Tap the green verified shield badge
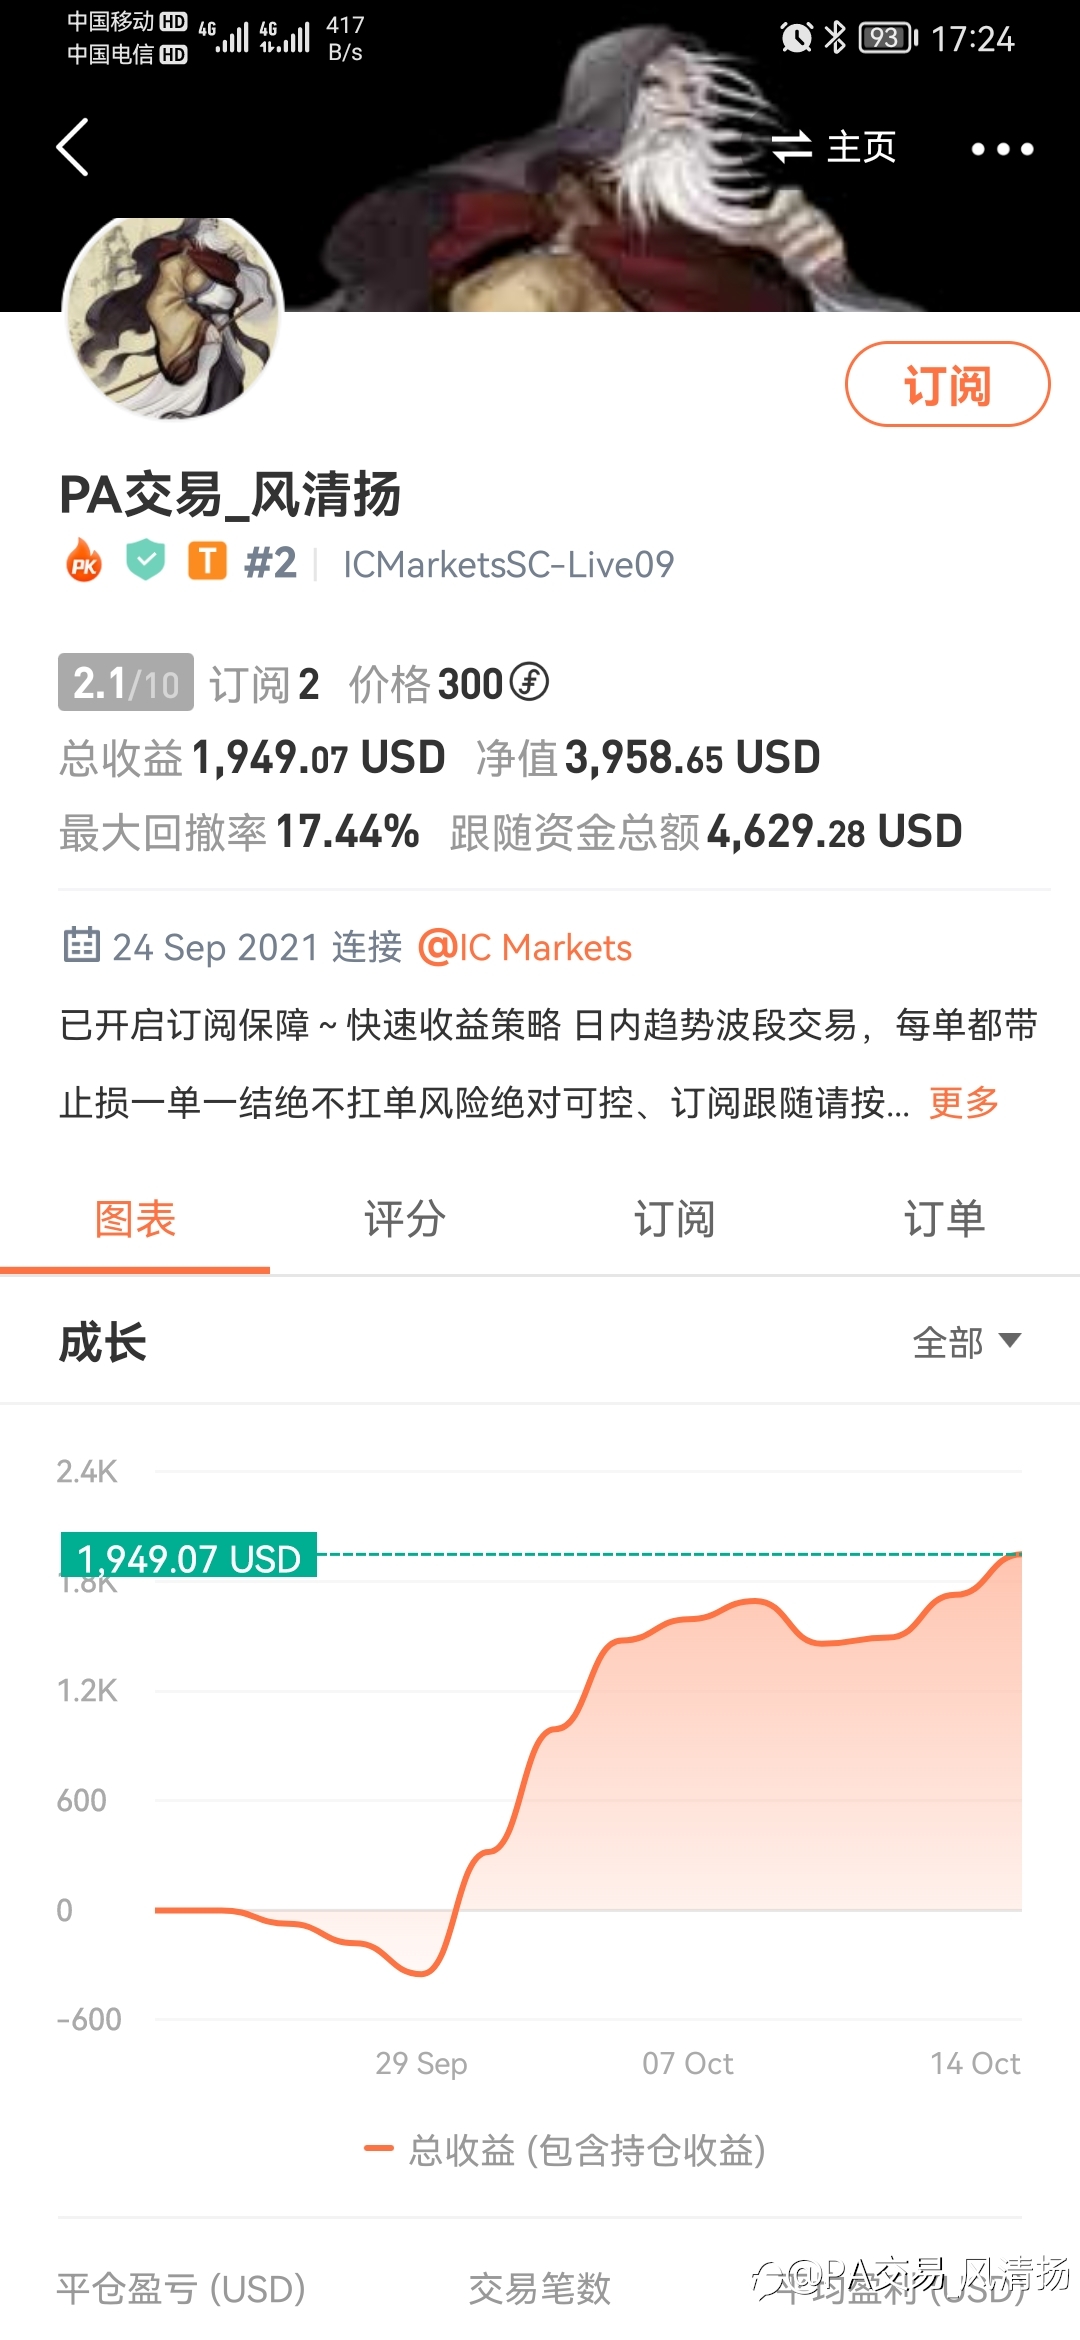 pyautogui.click(x=146, y=560)
